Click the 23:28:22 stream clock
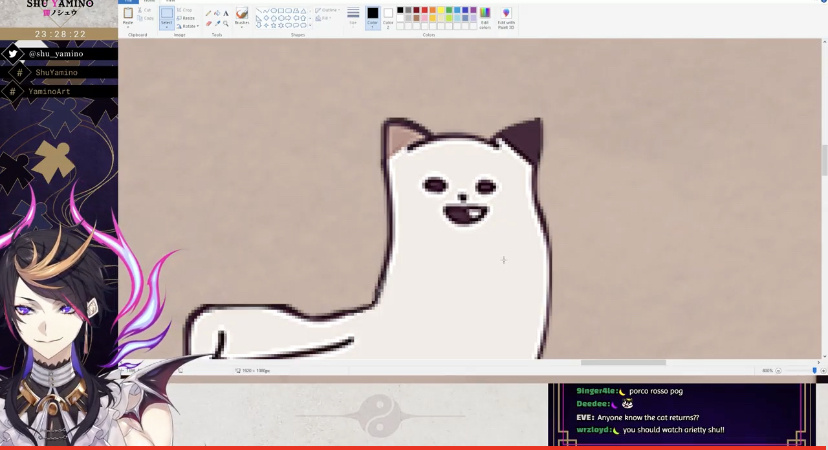This screenshot has width=828, height=450. (60, 34)
